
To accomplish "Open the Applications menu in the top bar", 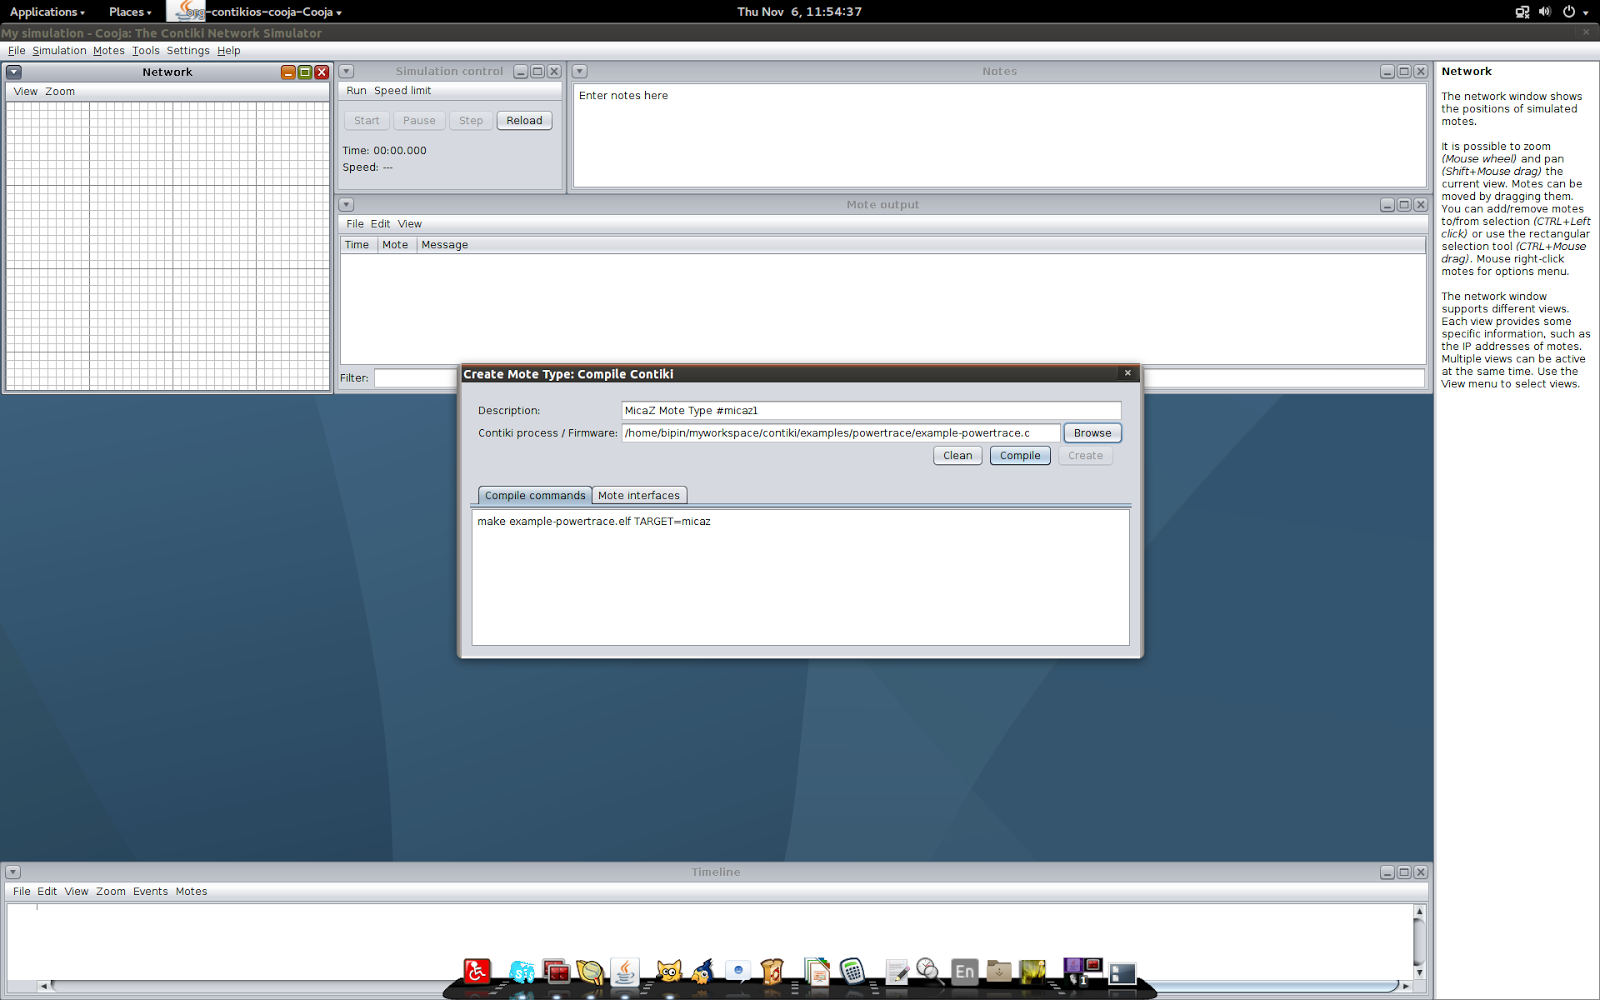I will (x=47, y=12).
